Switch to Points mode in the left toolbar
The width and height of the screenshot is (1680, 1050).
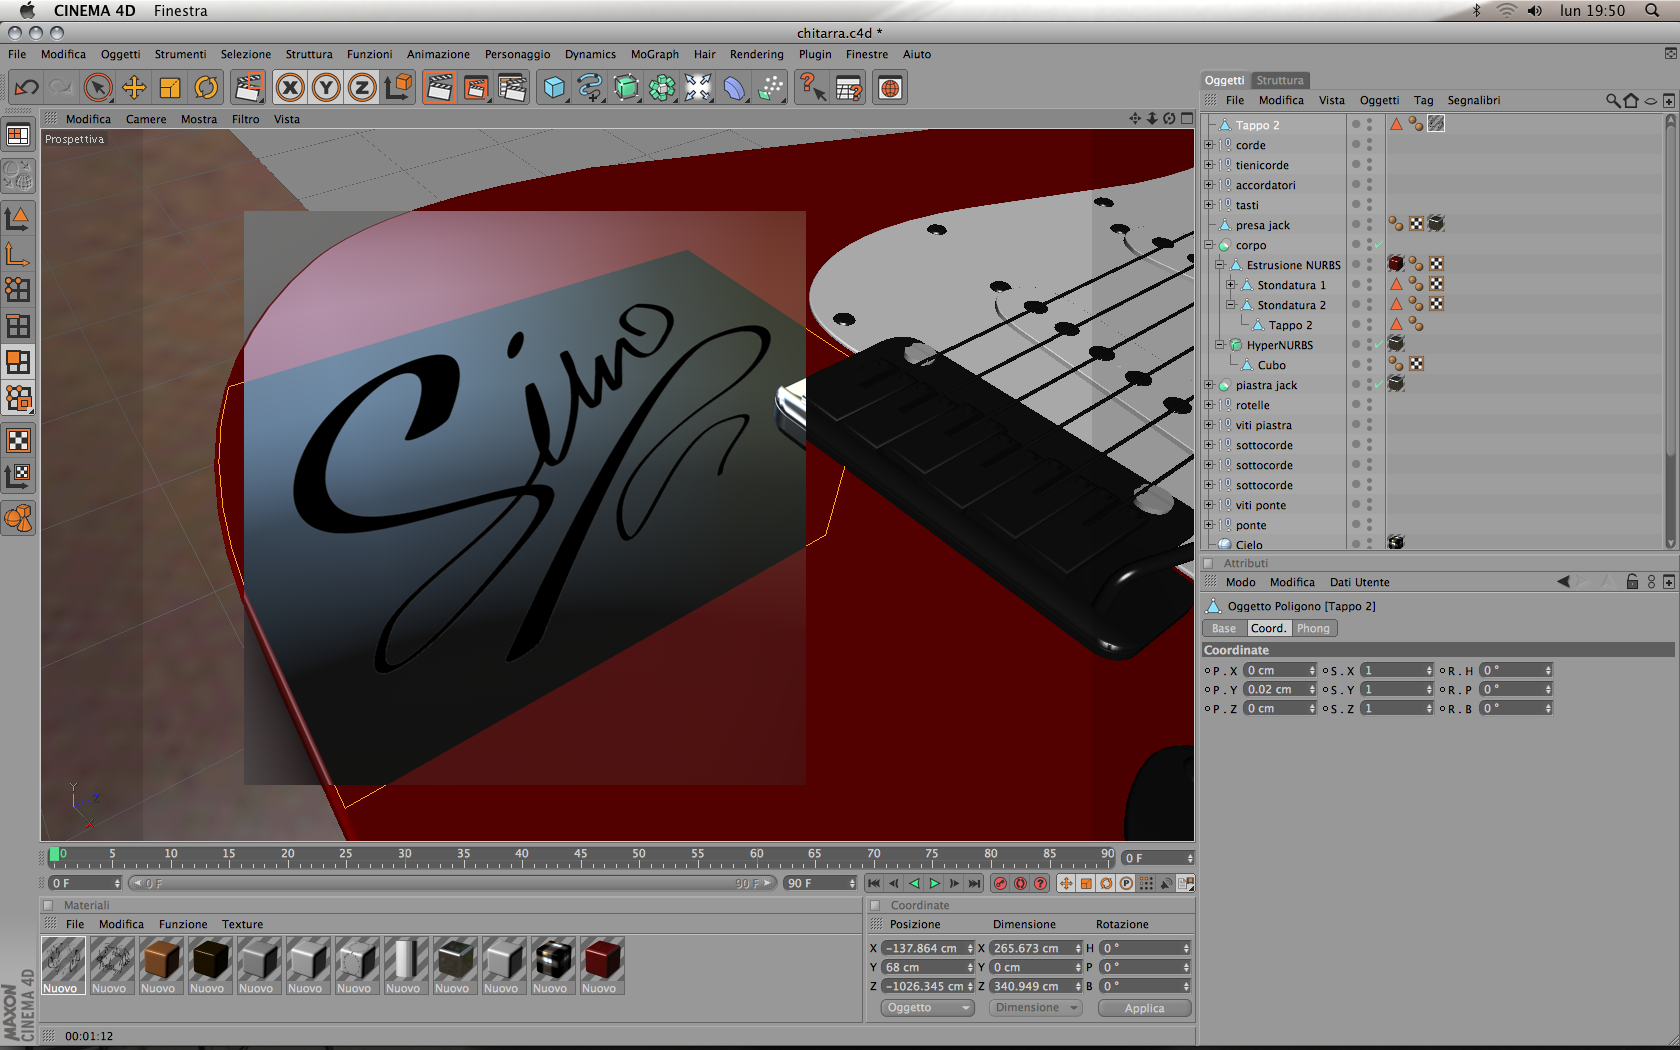tap(18, 290)
